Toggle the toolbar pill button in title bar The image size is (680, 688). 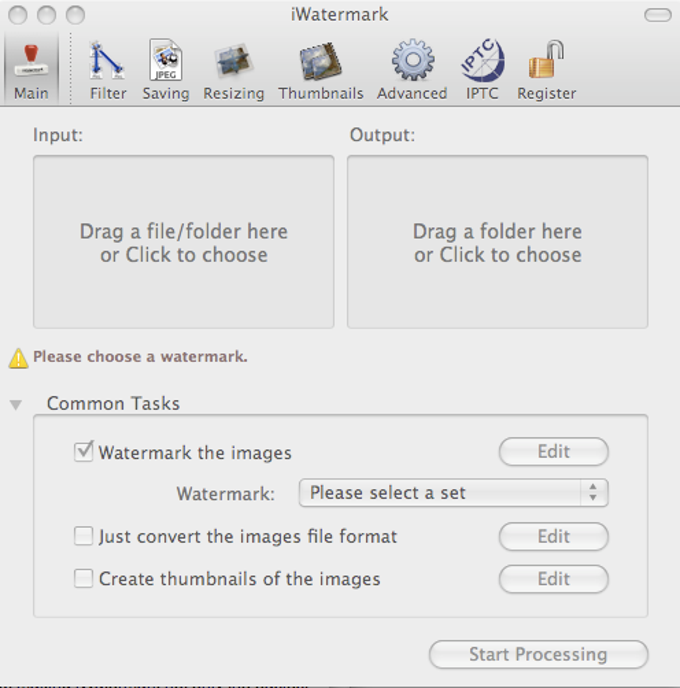[x=658, y=15]
